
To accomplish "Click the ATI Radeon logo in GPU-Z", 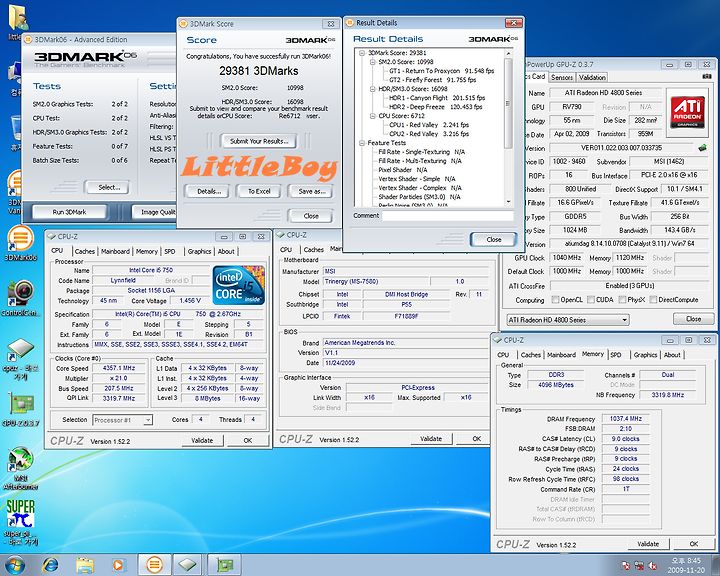I will (688, 112).
